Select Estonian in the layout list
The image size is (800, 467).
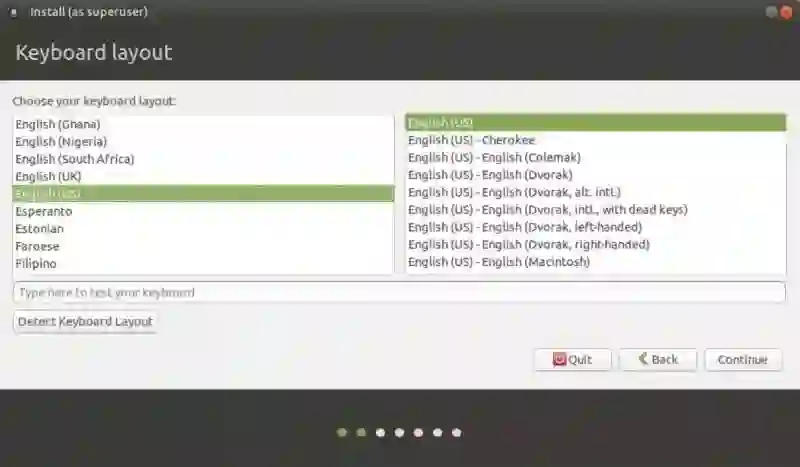tap(203, 229)
